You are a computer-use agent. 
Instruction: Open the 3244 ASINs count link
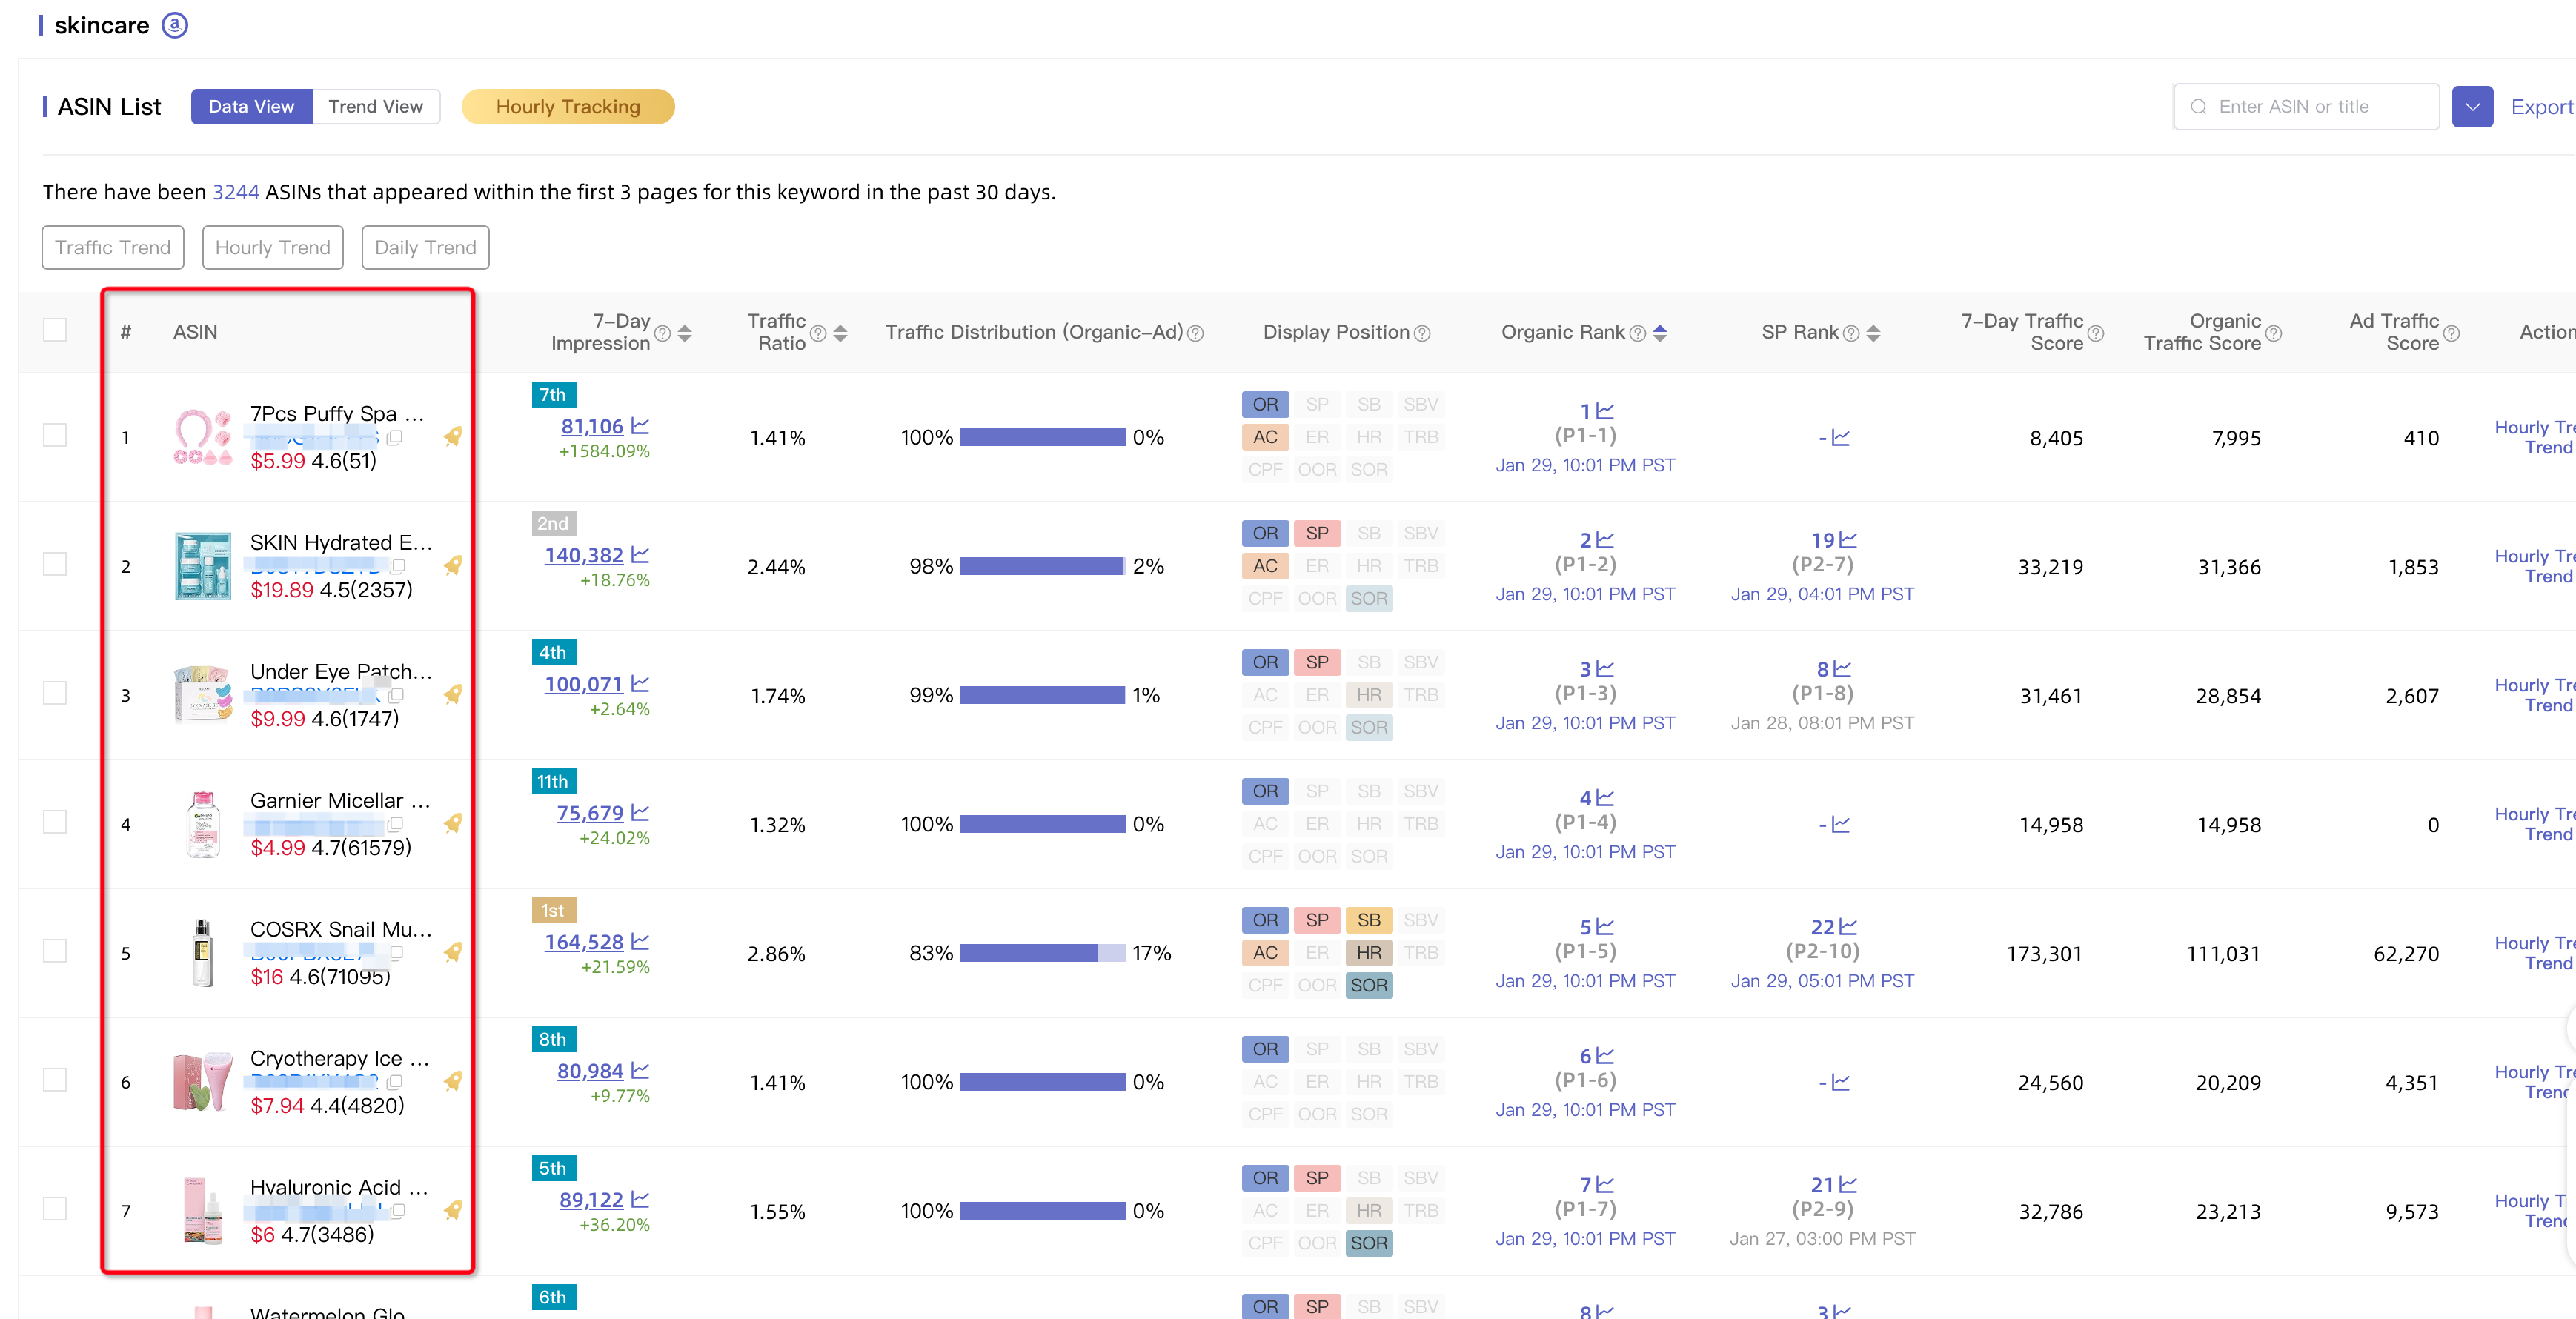(236, 192)
